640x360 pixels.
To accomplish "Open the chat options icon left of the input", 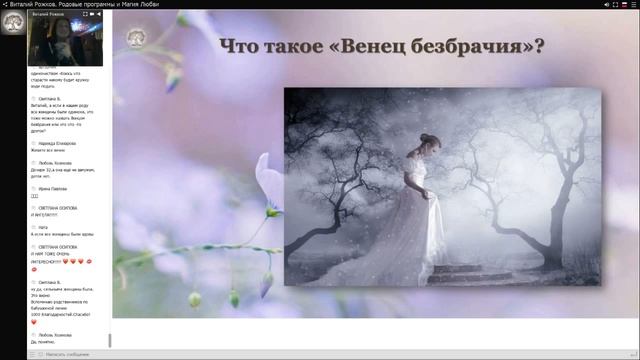I will 33,354.
